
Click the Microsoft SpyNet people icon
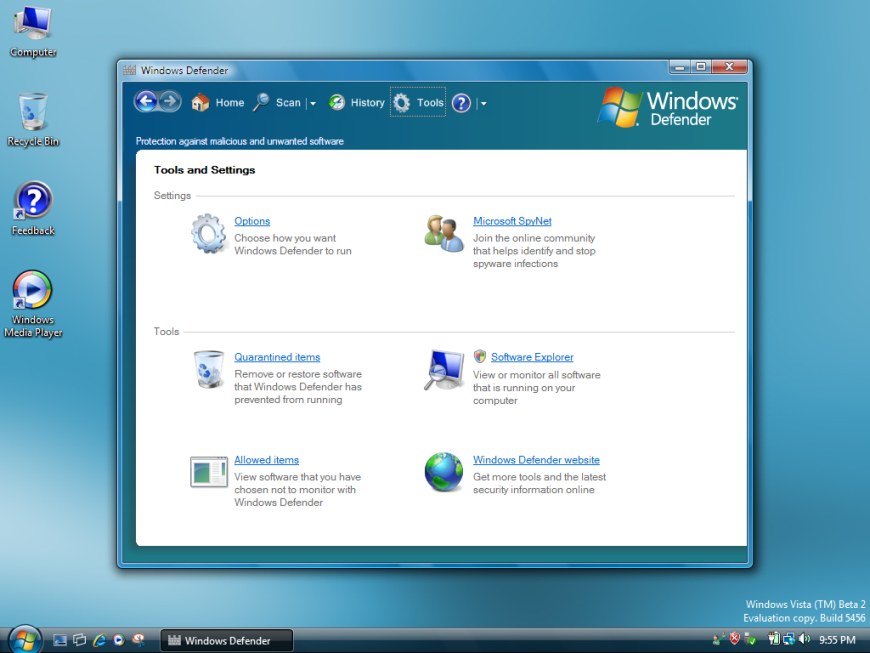coord(444,234)
